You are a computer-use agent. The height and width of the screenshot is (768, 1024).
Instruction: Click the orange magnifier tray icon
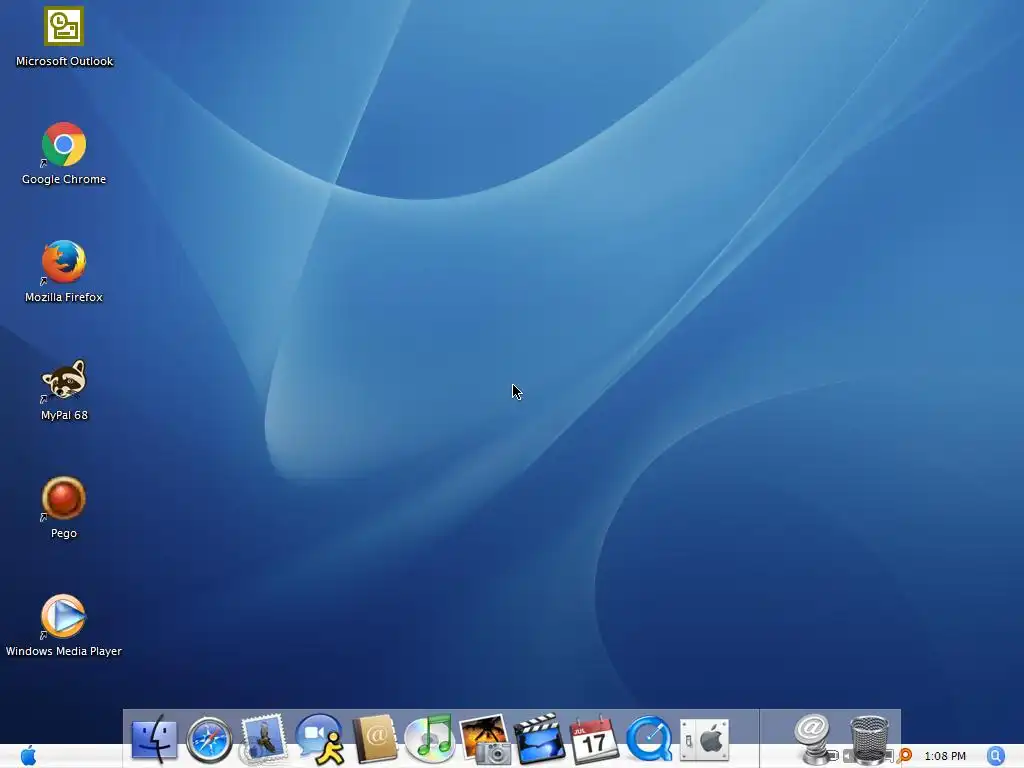tap(904, 756)
